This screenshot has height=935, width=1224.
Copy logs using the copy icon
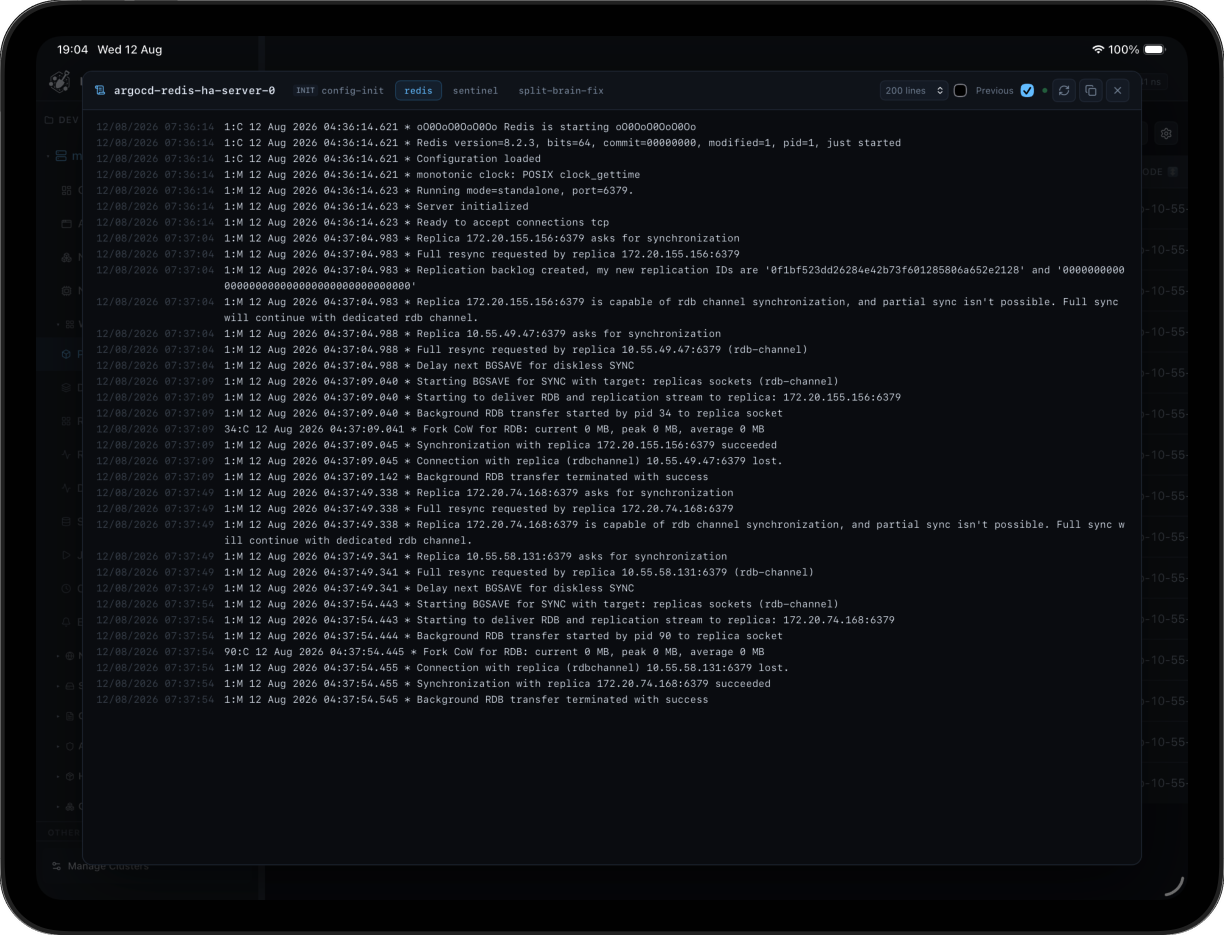(1091, 90)
